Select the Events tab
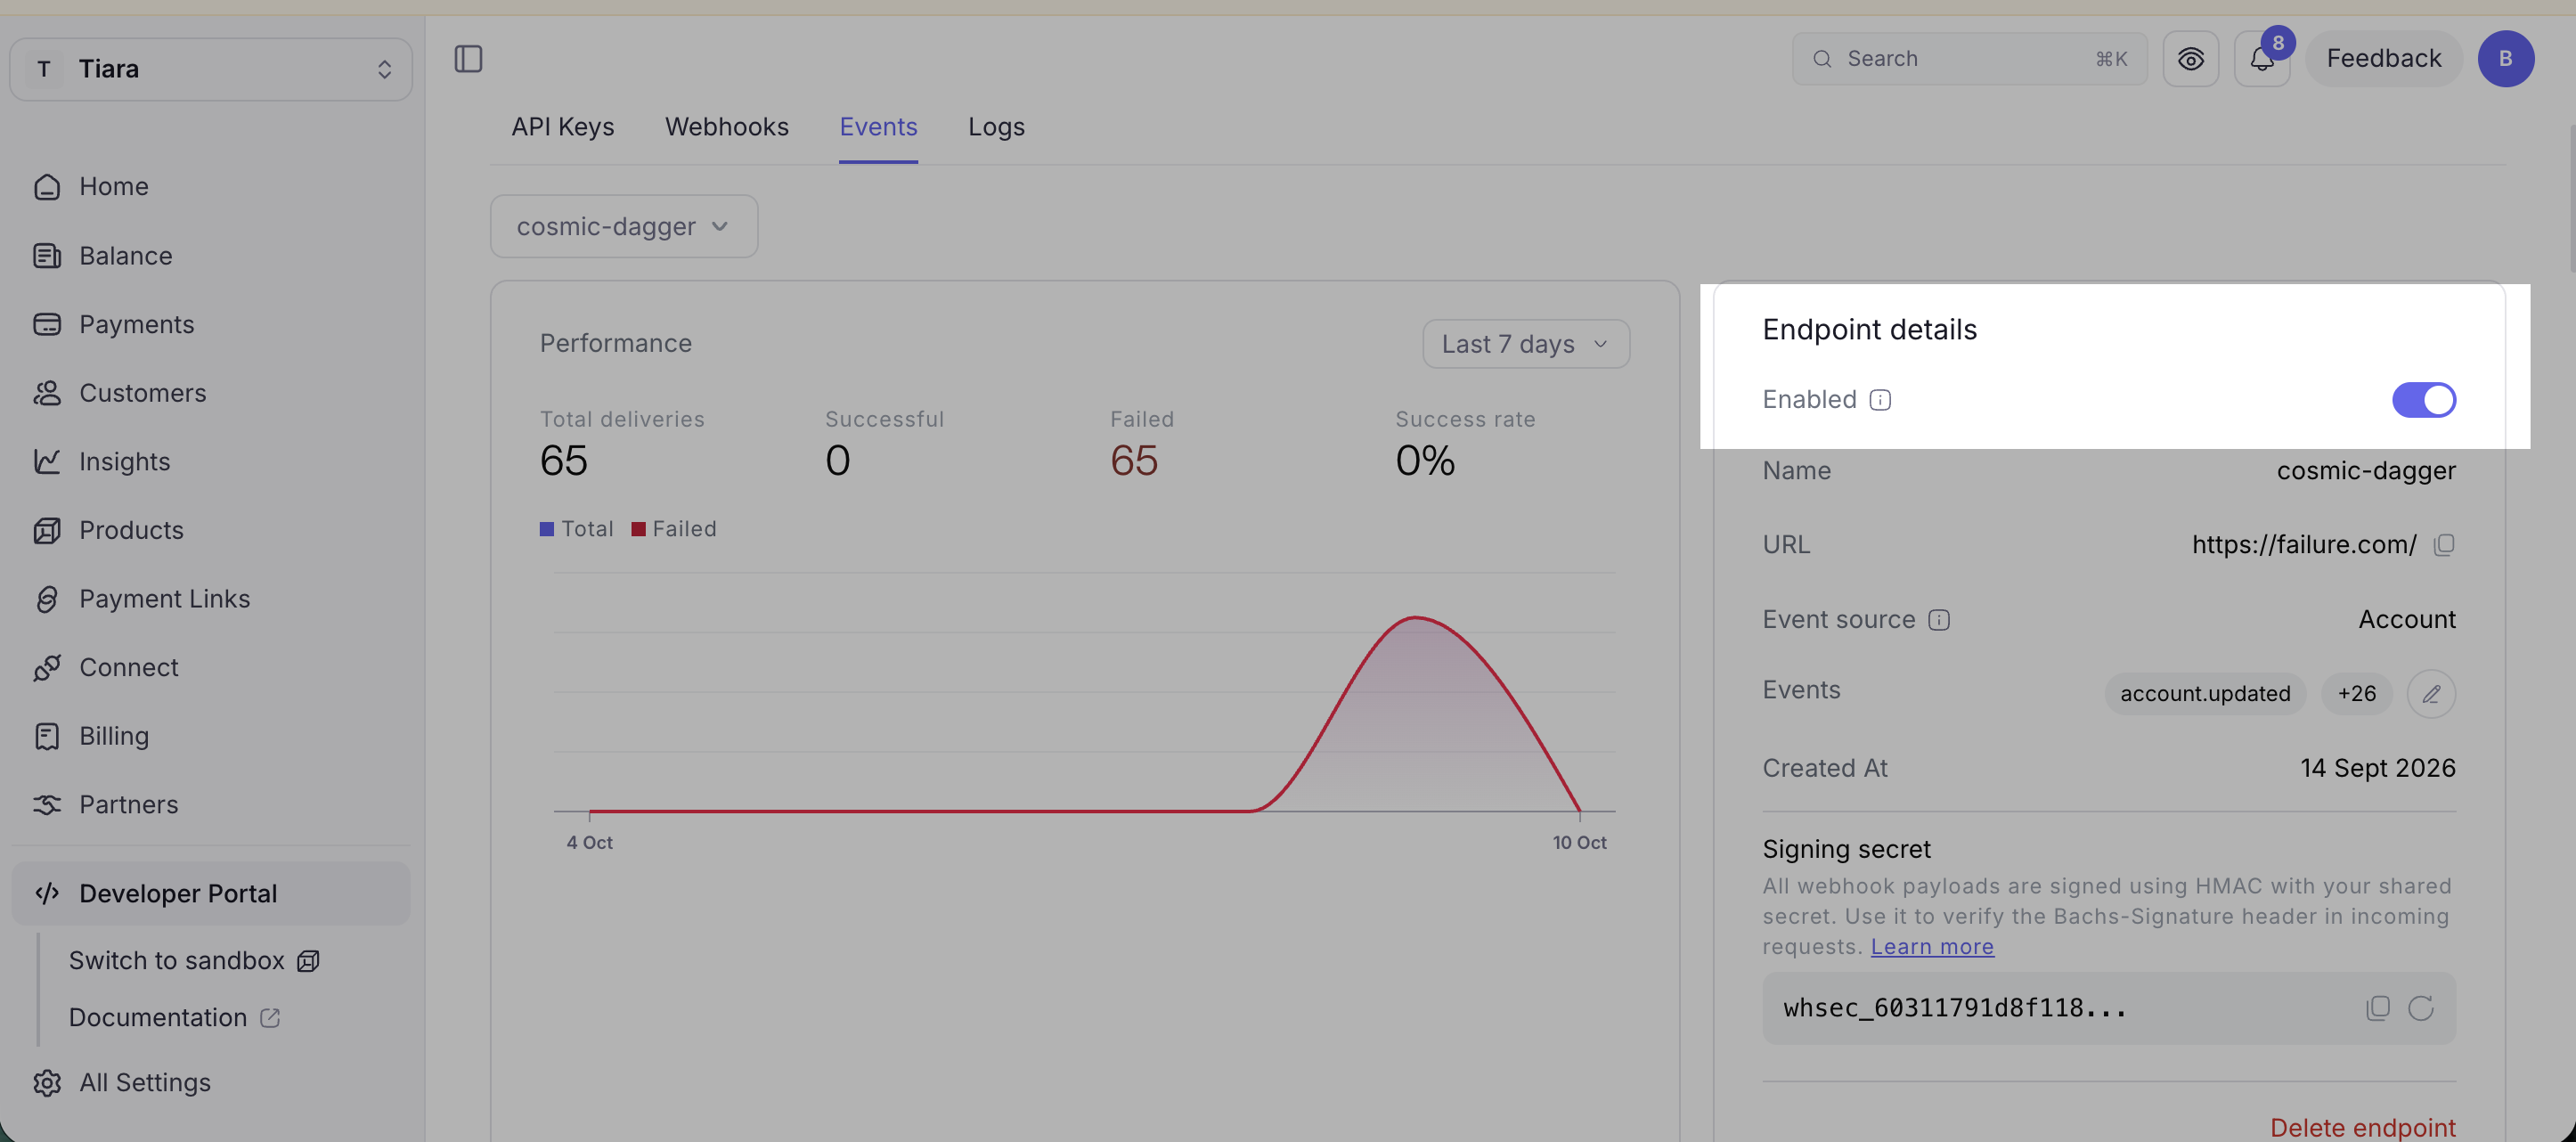This screenshot has width=2576, height=1142. 878,127
